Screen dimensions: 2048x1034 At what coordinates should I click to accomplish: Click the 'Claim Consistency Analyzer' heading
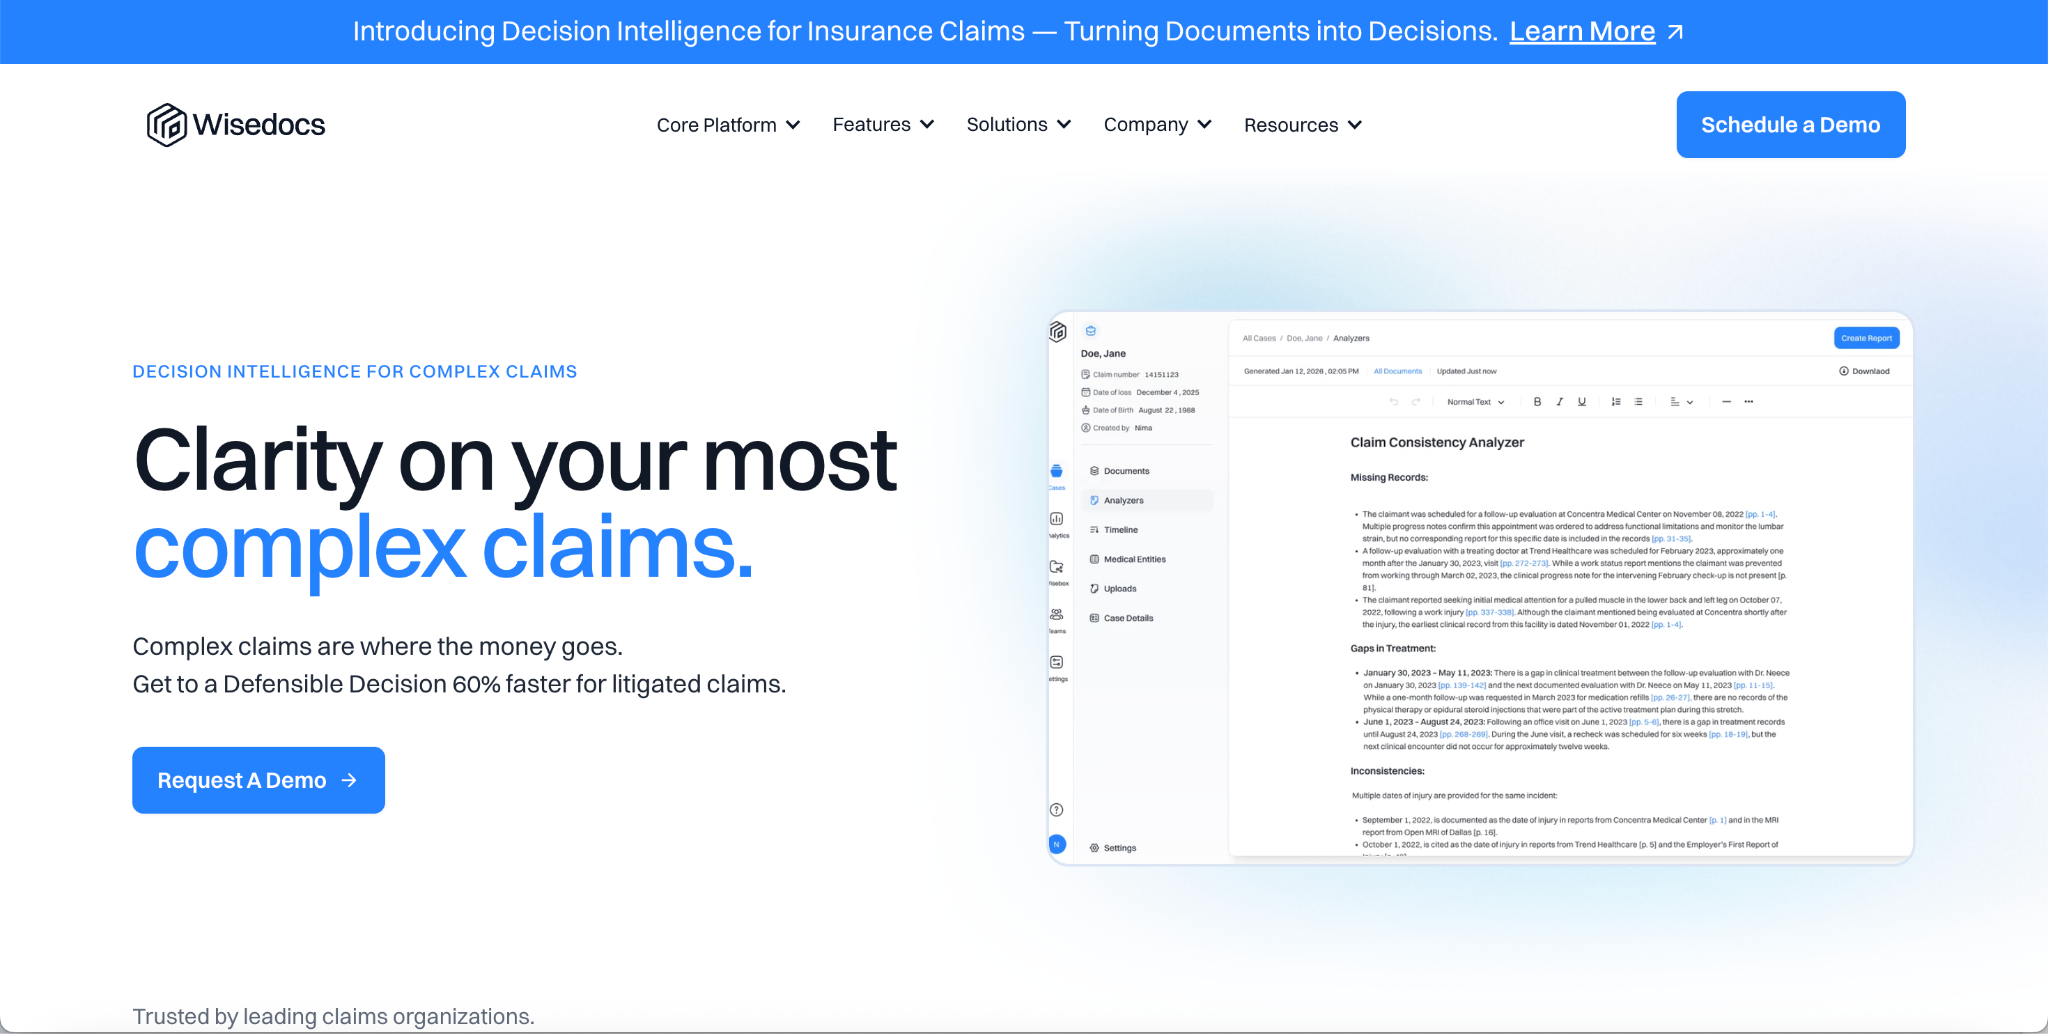click(1437, 442)
